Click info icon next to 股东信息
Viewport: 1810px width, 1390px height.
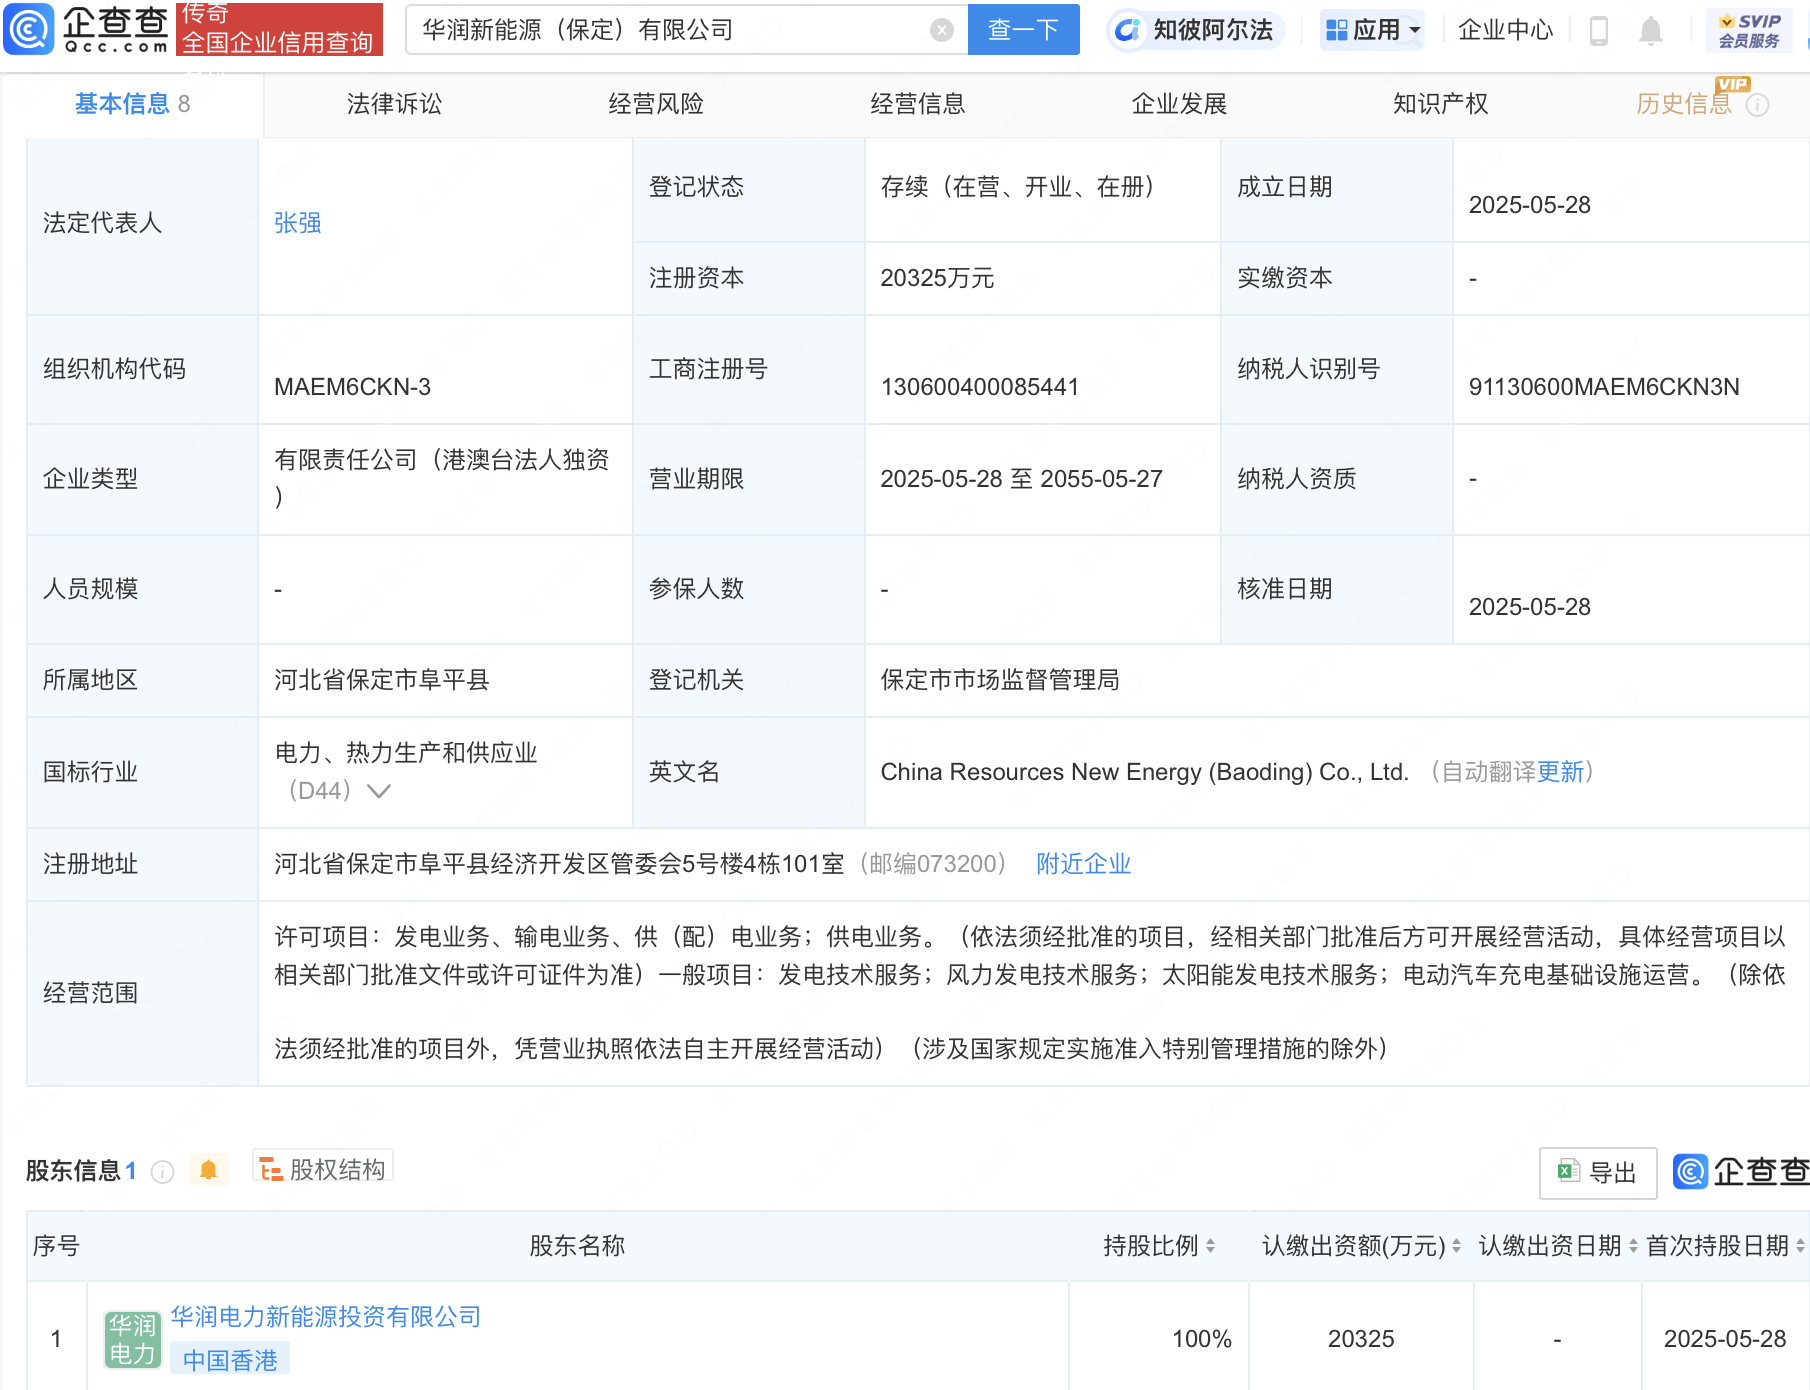coord(162,1172)
